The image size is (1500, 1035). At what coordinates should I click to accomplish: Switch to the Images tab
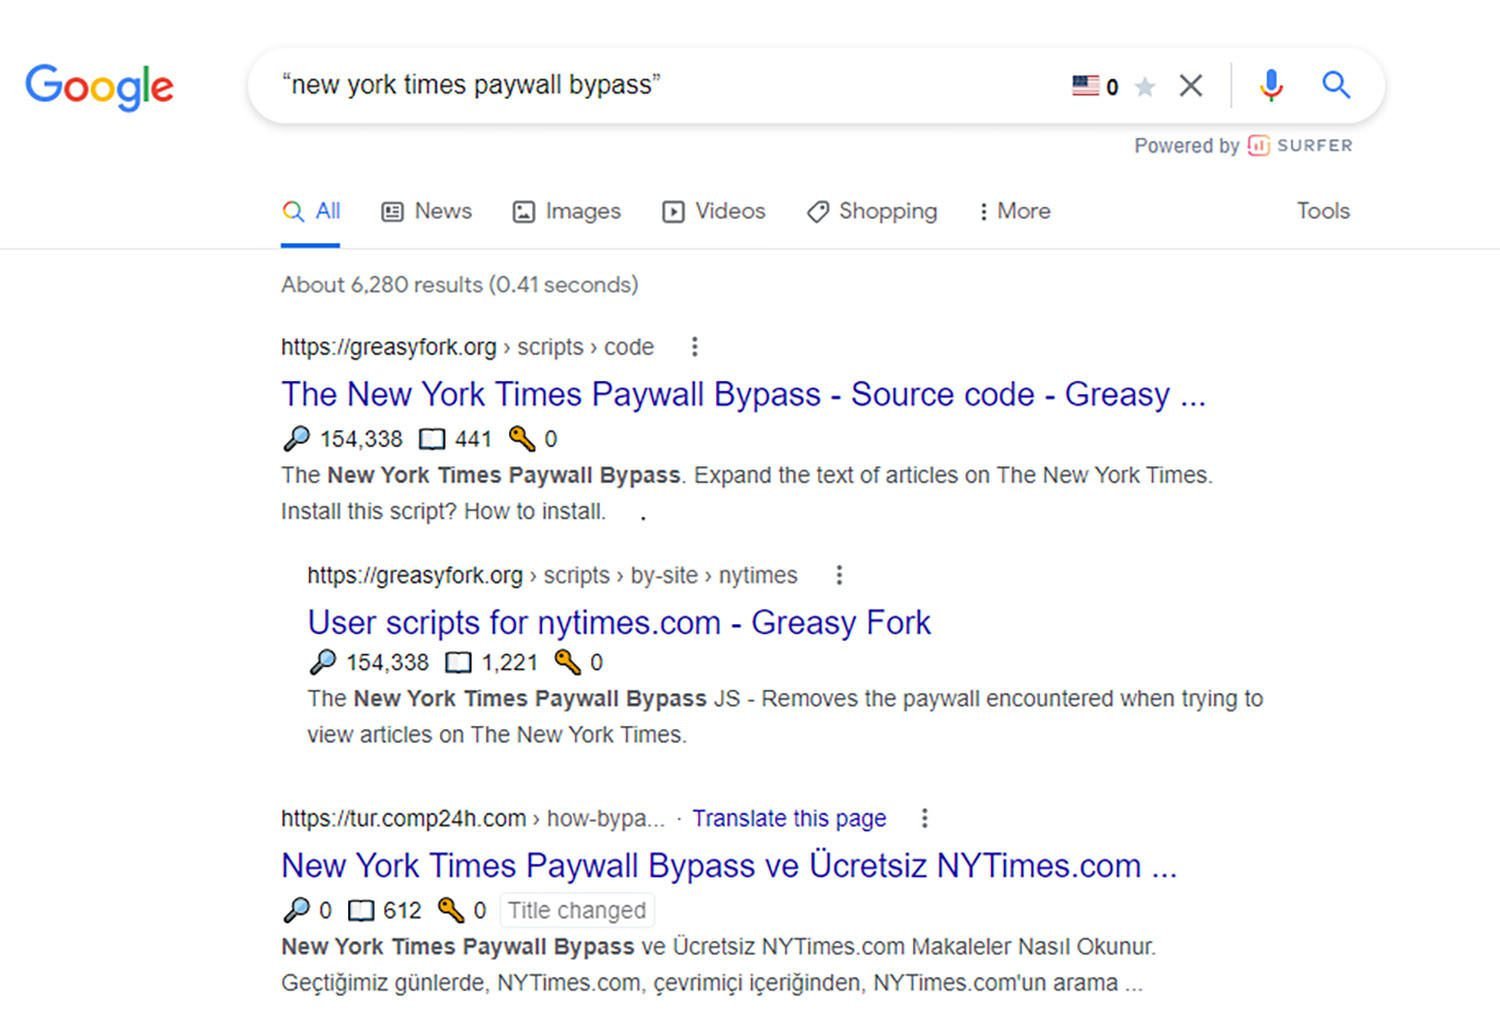[567, 211]
